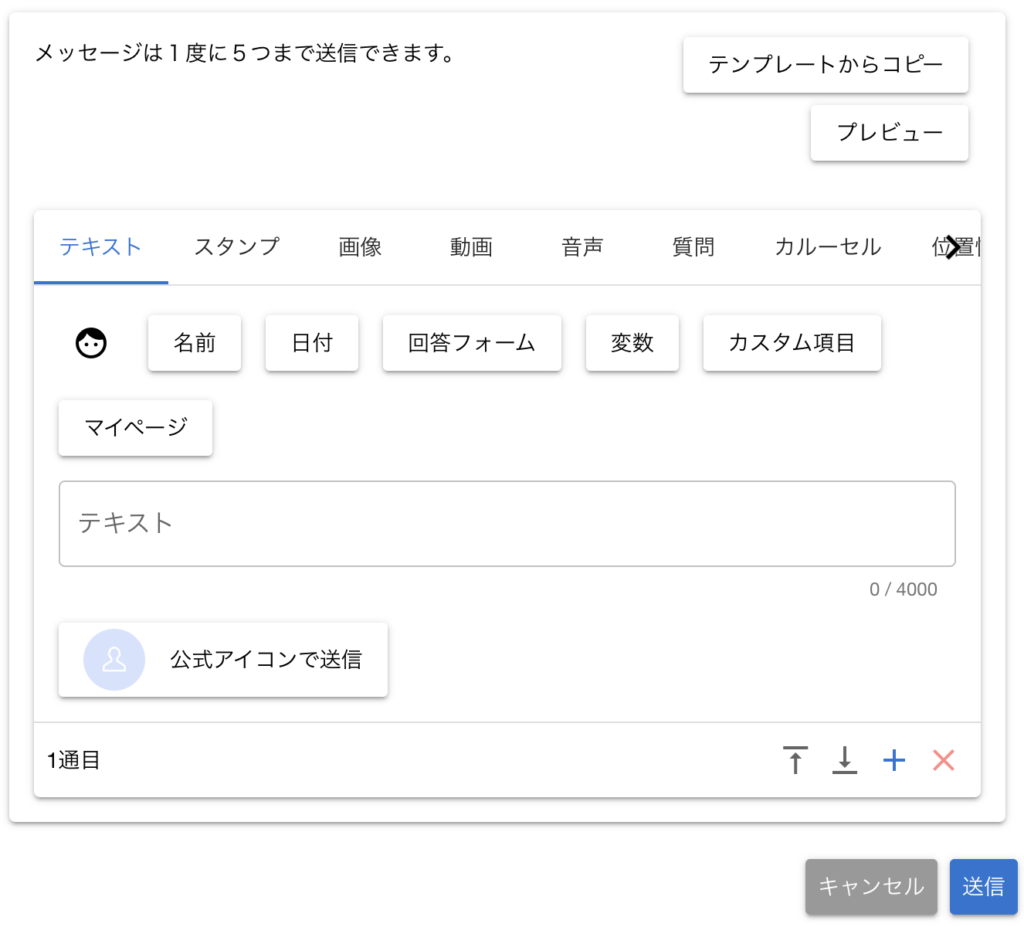Open the 回答フォーム insert option
Screen dimensions: 1024x927
pyautogui.click(x=471, y=343)
